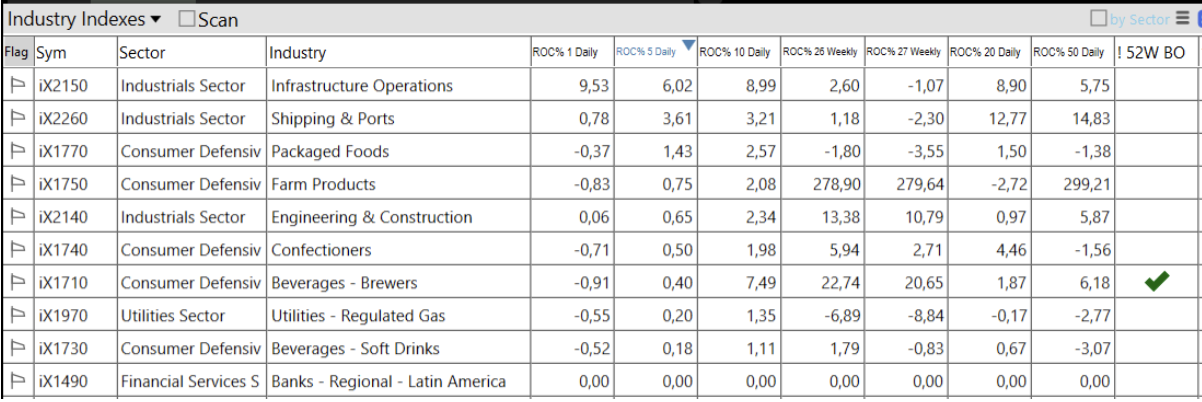Mark the iX1740 Confectioners row flag
1202x402 pixels.
[17, 250]
